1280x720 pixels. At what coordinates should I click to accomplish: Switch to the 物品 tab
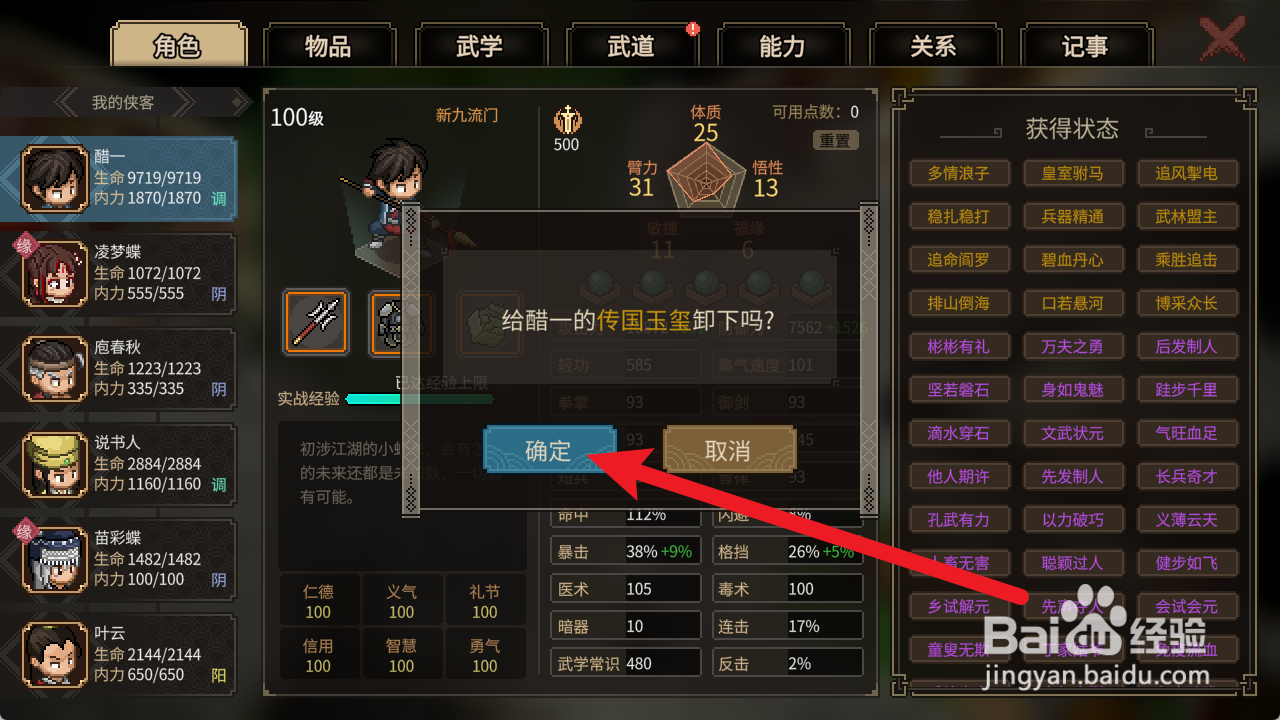coord(328,47)
